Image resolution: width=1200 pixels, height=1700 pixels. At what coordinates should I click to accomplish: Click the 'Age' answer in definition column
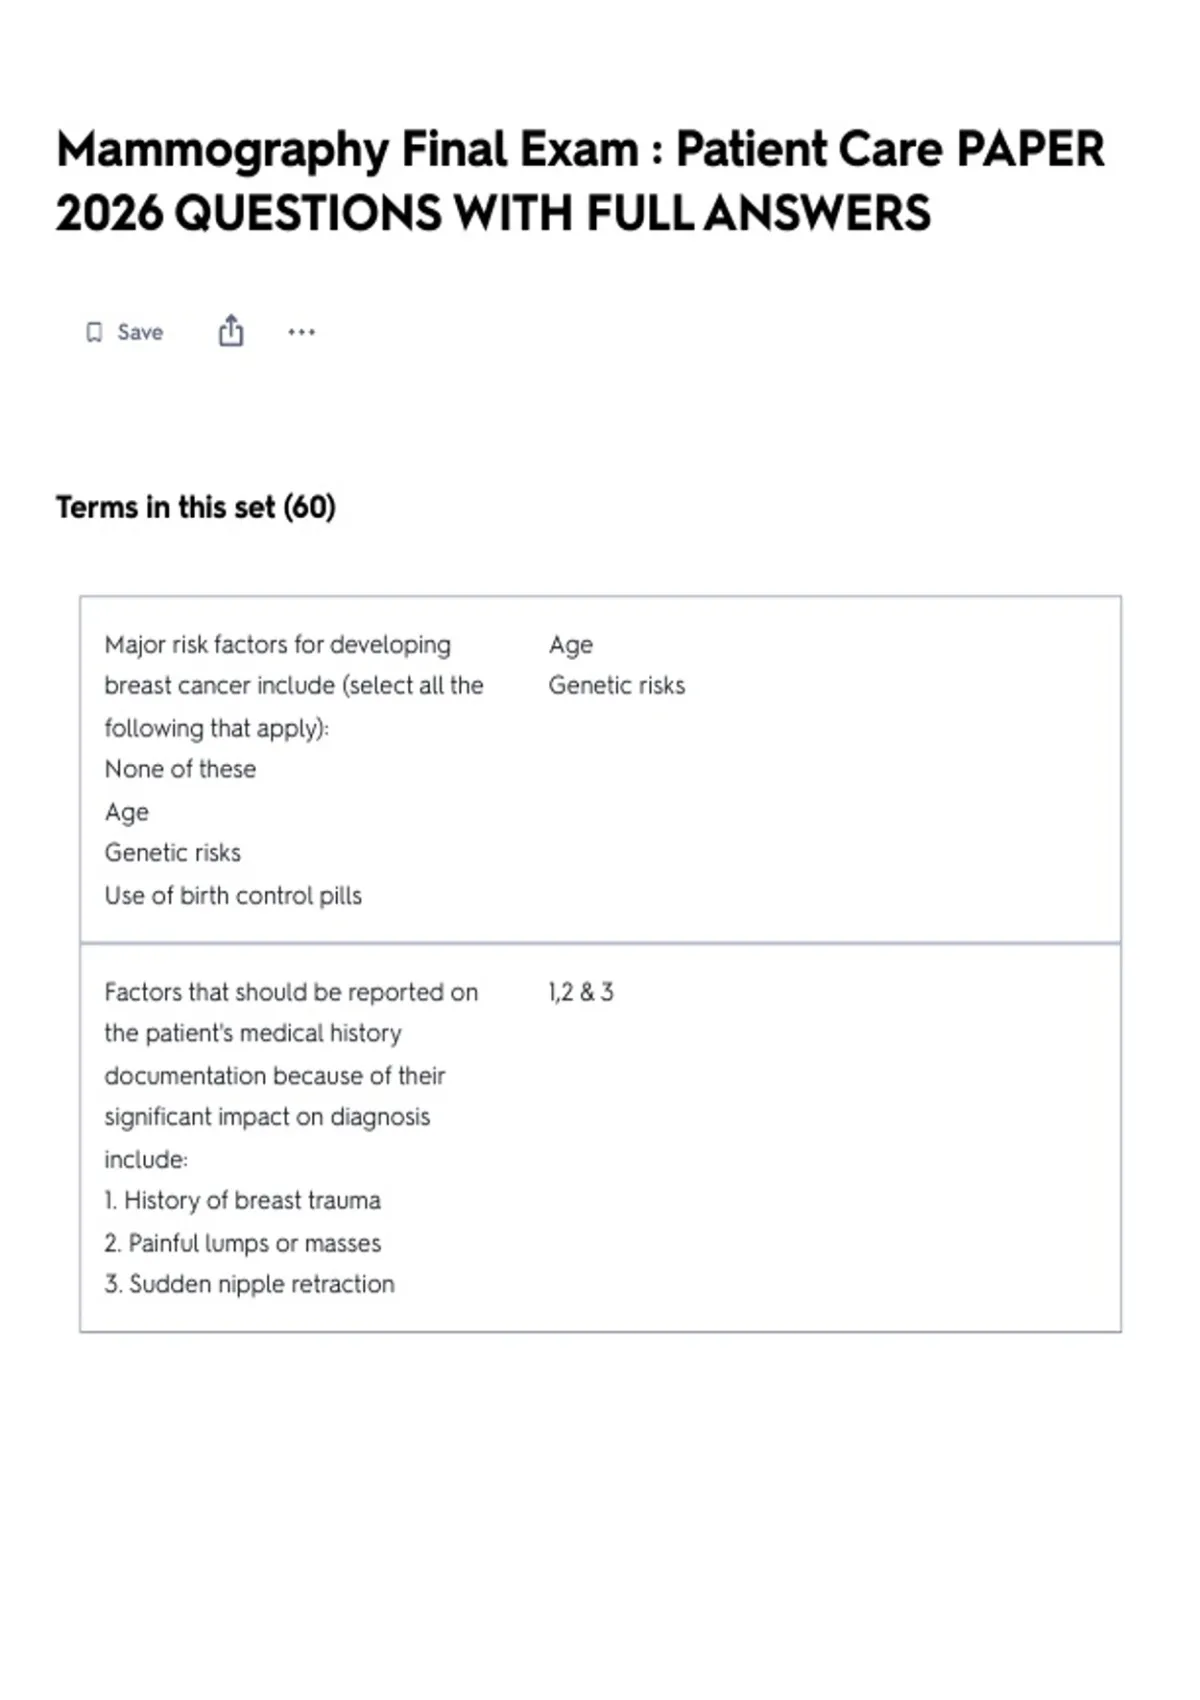tap(571, 645)
